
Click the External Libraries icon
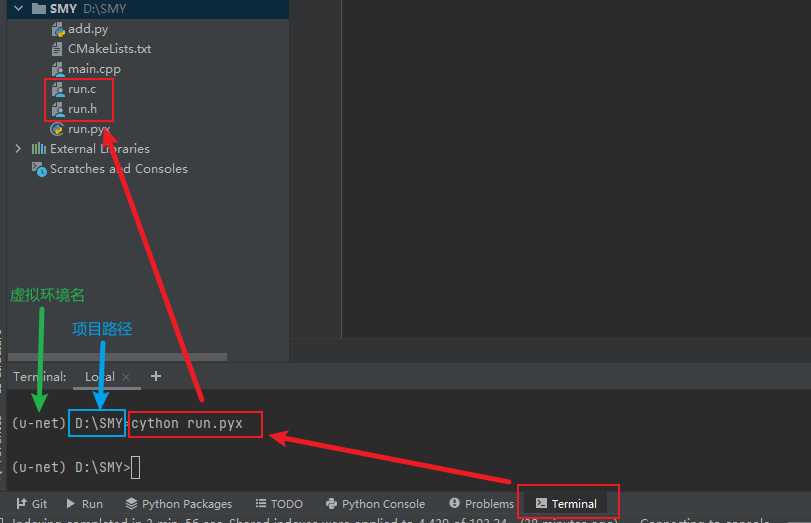(39, 149)
